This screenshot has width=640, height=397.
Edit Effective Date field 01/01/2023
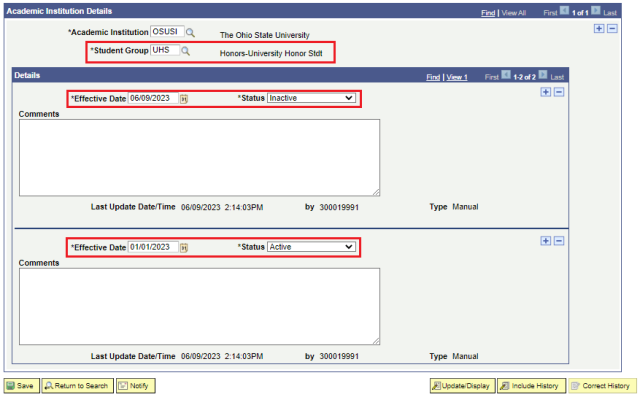point(153,247)
